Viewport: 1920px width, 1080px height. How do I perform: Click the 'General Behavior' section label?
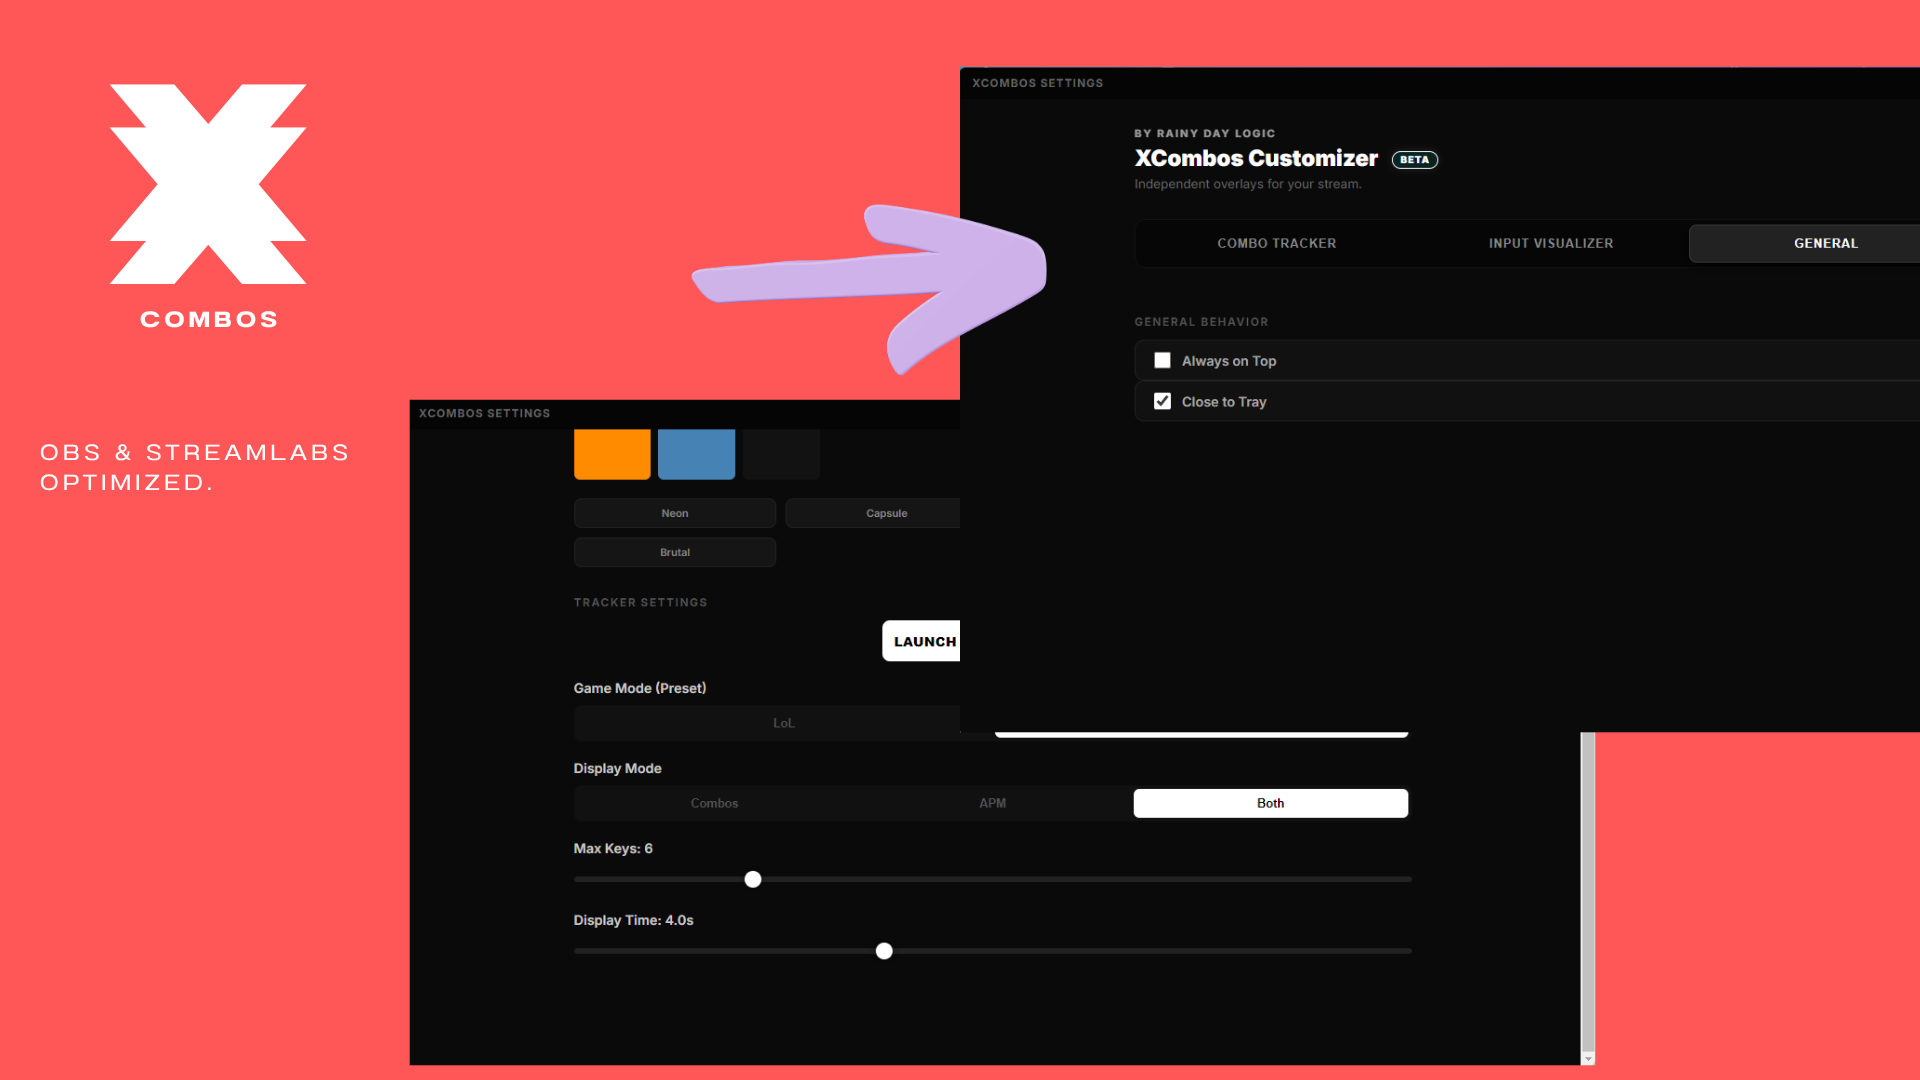coord(1201,322)
